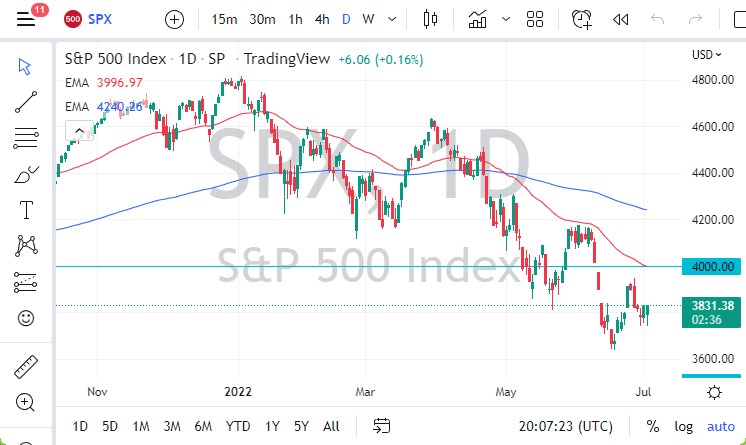The height and width of the screenshot is (445, 746).
Task: Select the YTD date range
Action: [237, 426]
